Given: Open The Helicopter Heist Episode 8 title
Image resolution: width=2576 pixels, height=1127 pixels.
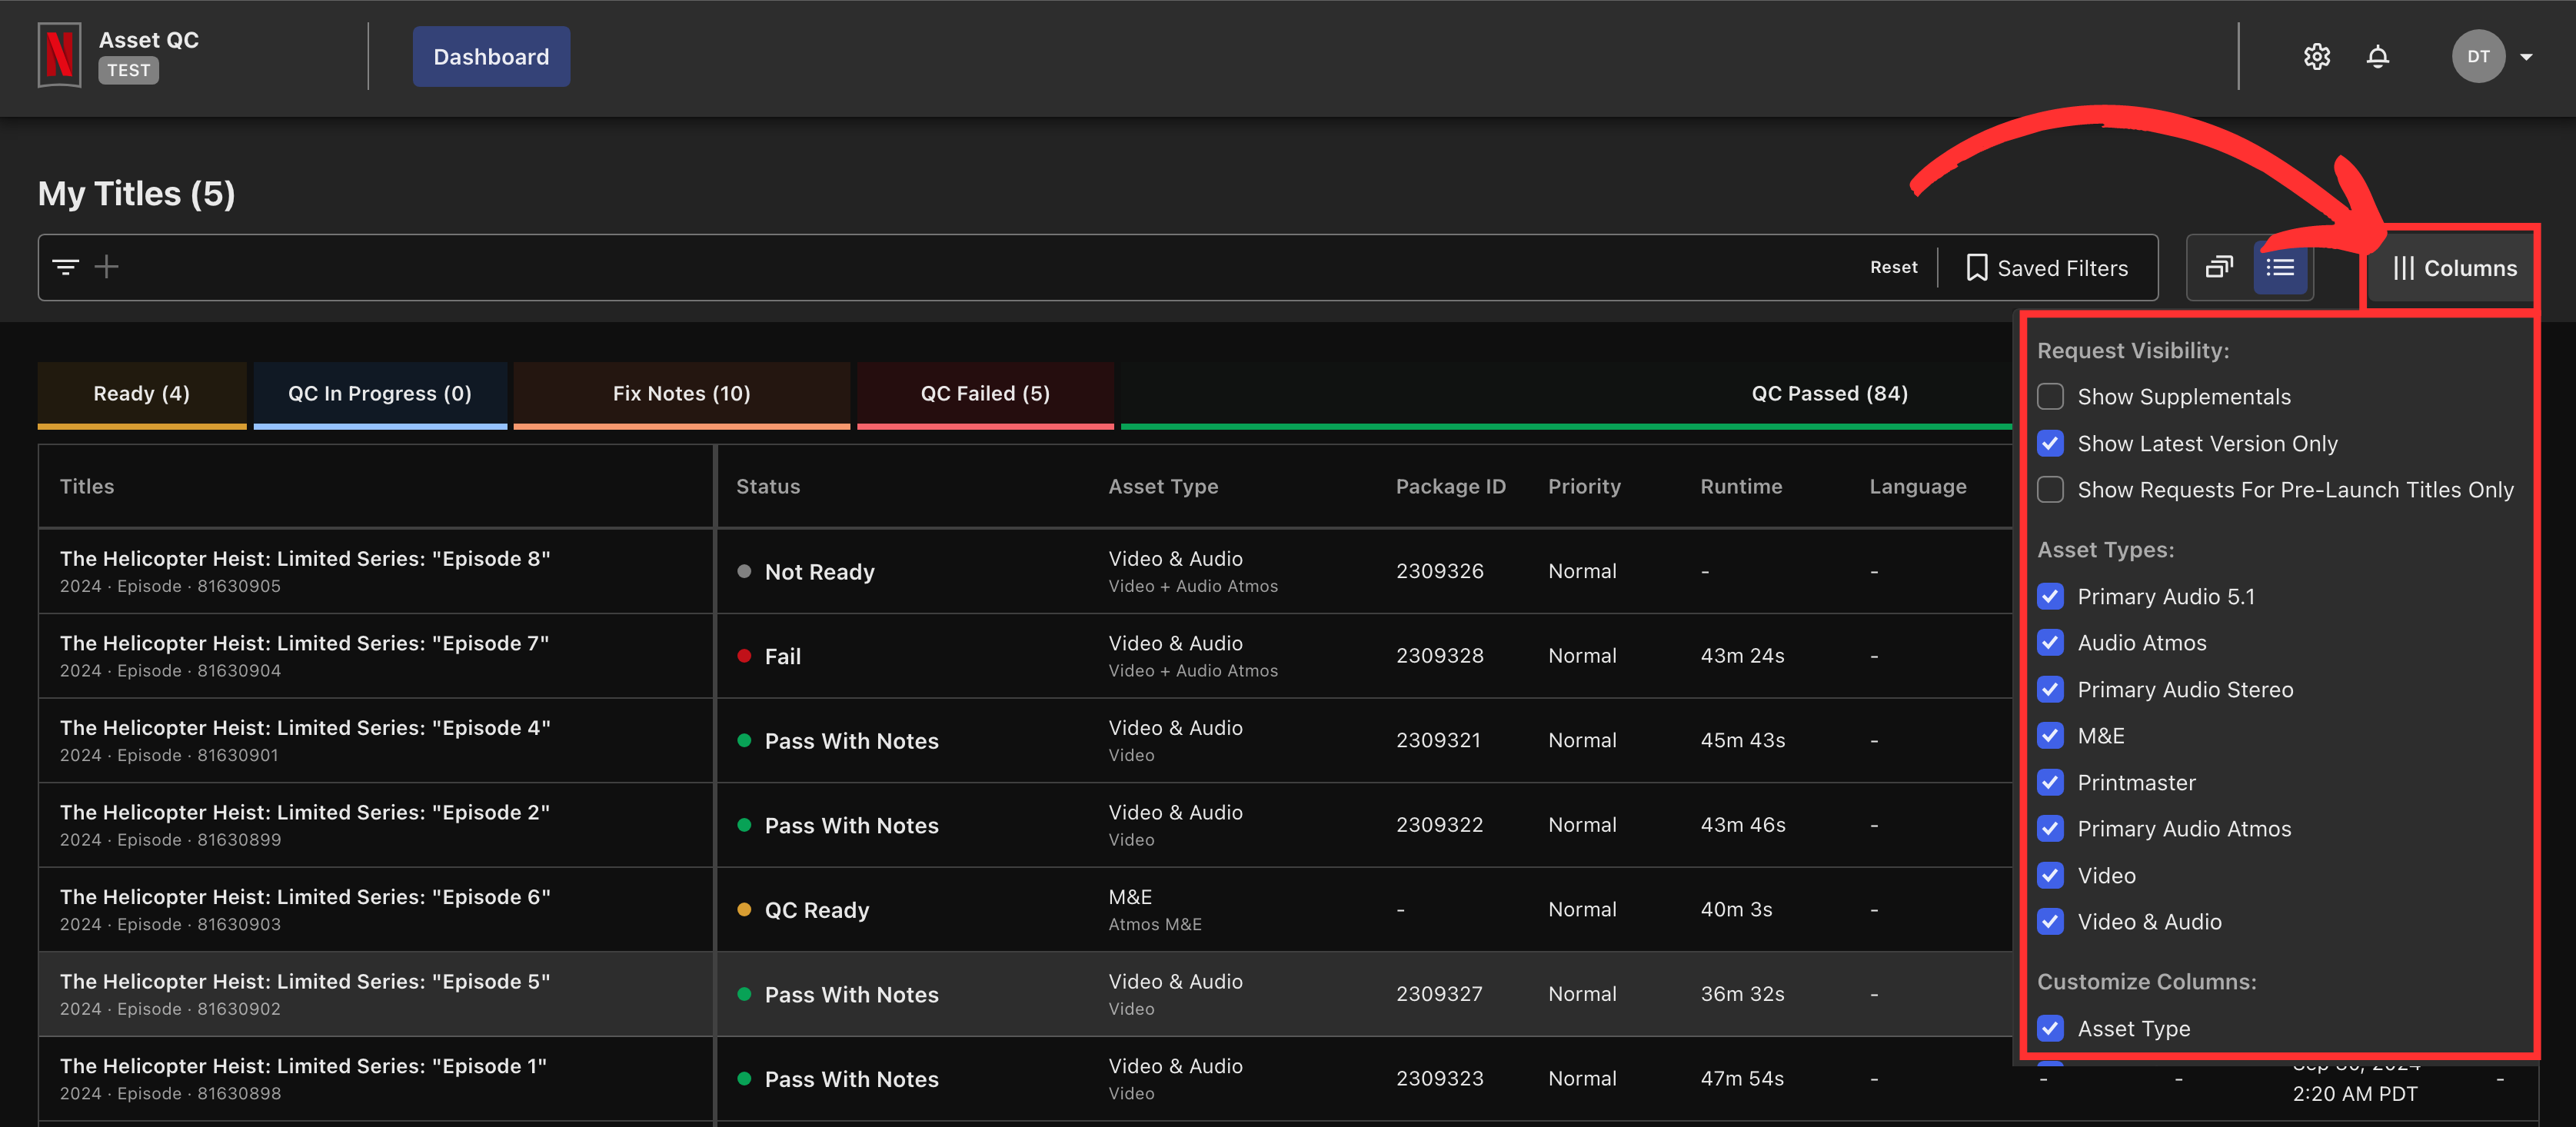Looking at the screenshot, I should [x=305, y=557].
